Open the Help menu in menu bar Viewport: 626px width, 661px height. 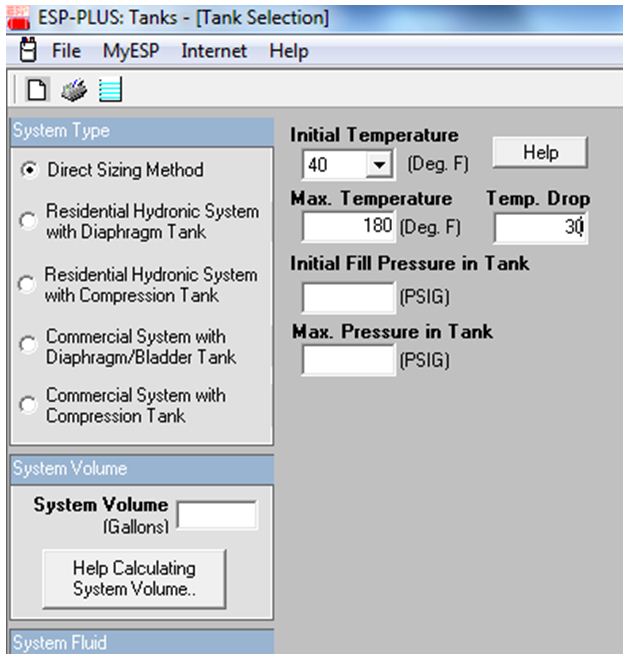coord(289,51)
